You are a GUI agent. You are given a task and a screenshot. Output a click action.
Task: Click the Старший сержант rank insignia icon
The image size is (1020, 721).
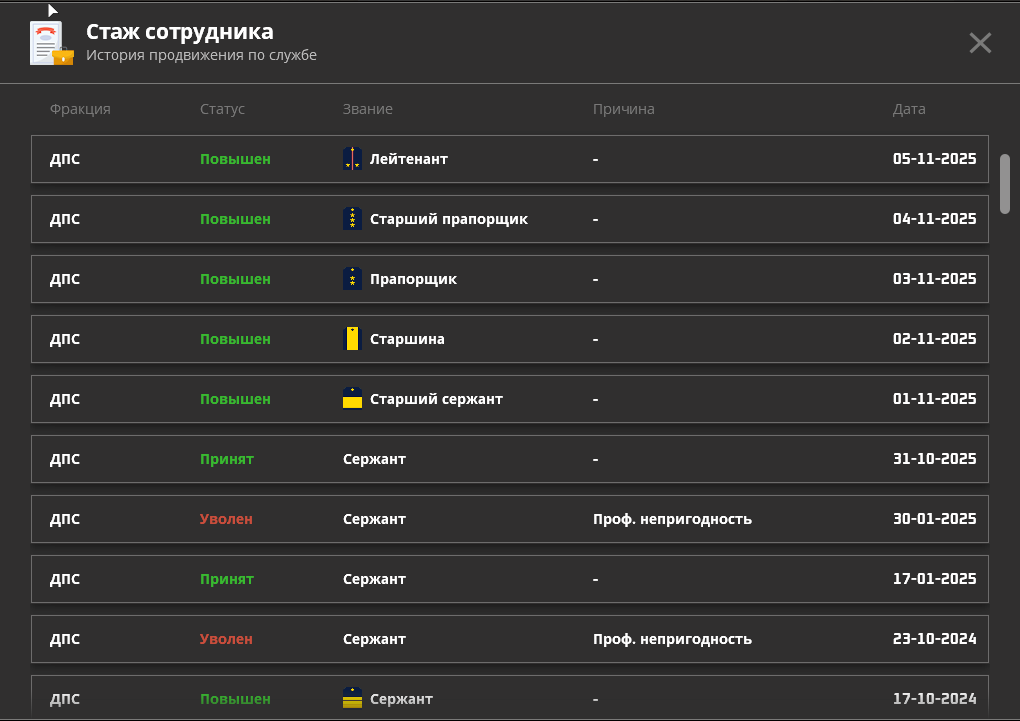[352, 399]
